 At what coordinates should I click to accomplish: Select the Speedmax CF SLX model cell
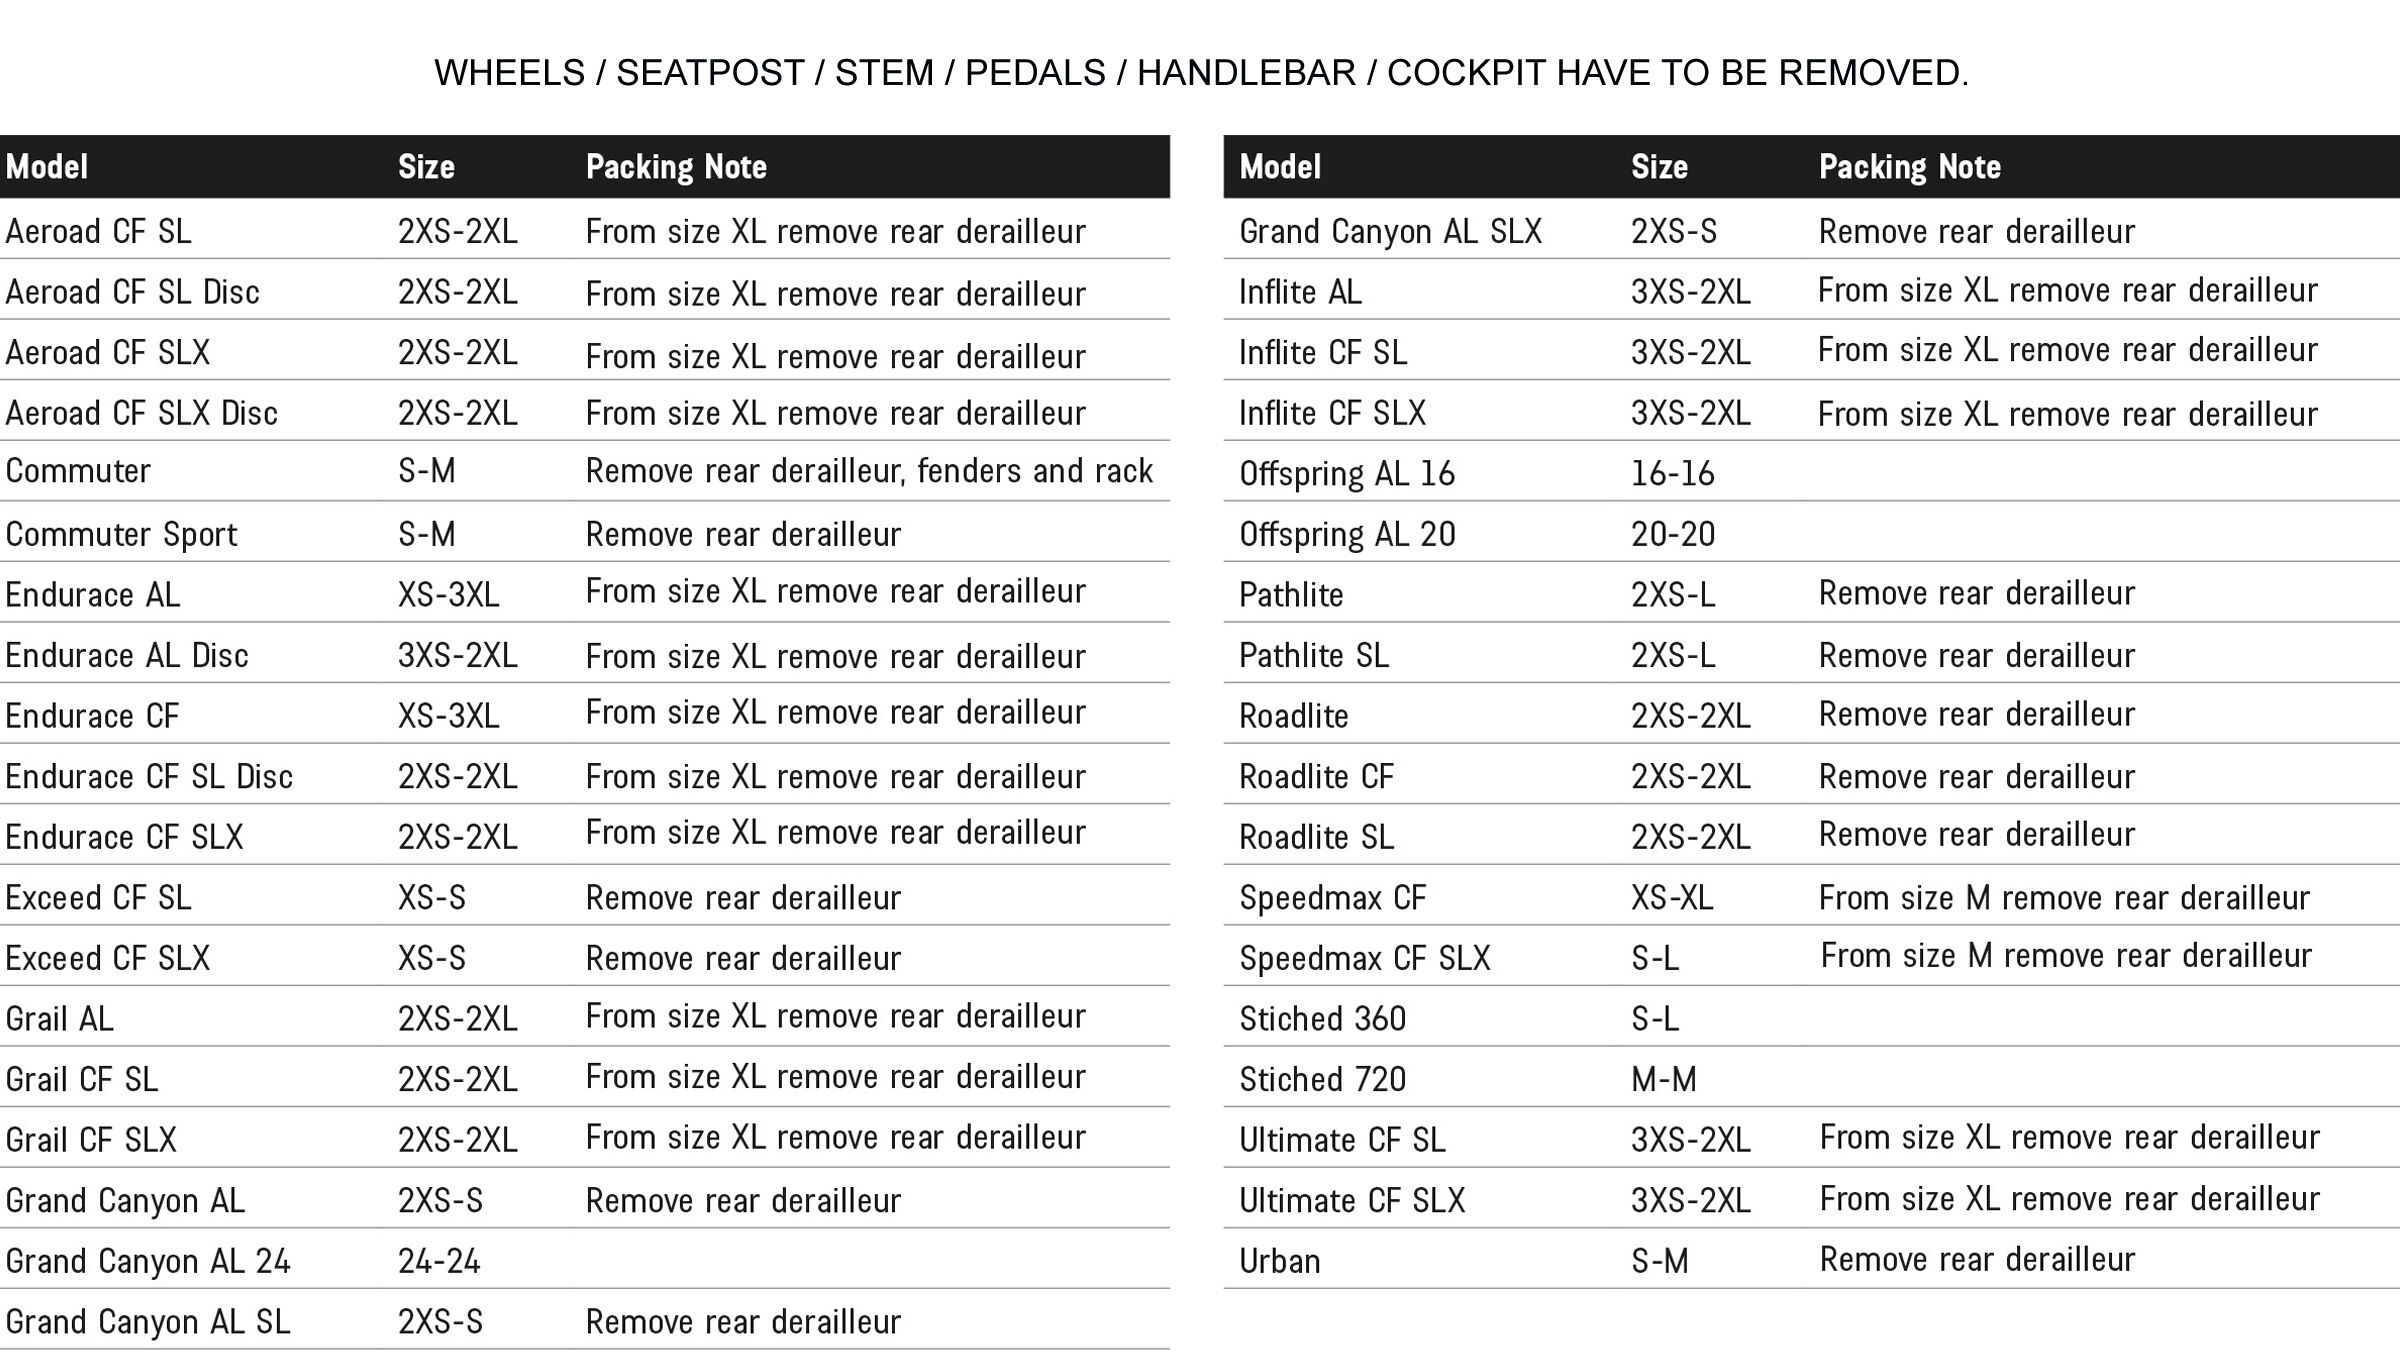pyautogui.click(x=1364, y=958)
